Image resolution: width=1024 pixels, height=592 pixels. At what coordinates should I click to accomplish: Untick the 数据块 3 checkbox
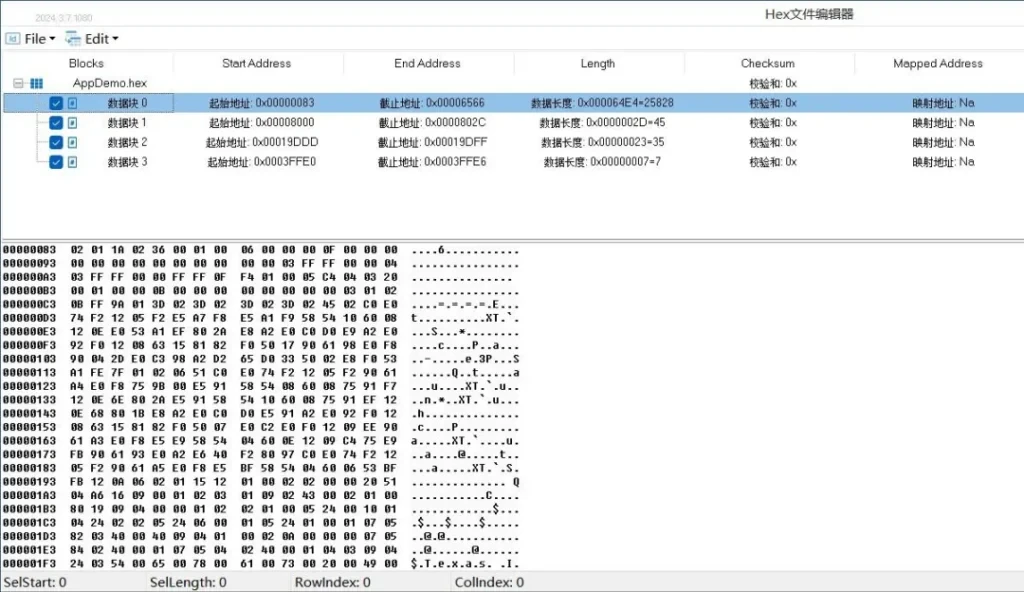56,162
